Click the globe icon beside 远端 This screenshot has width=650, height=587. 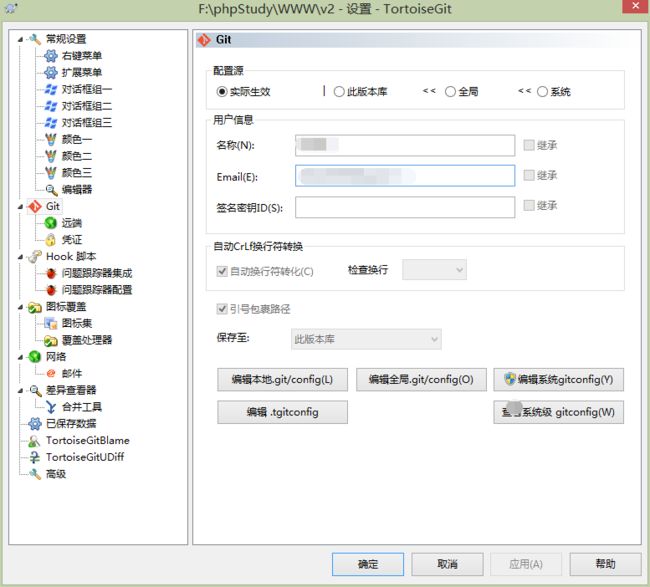(x=51, y=223)
